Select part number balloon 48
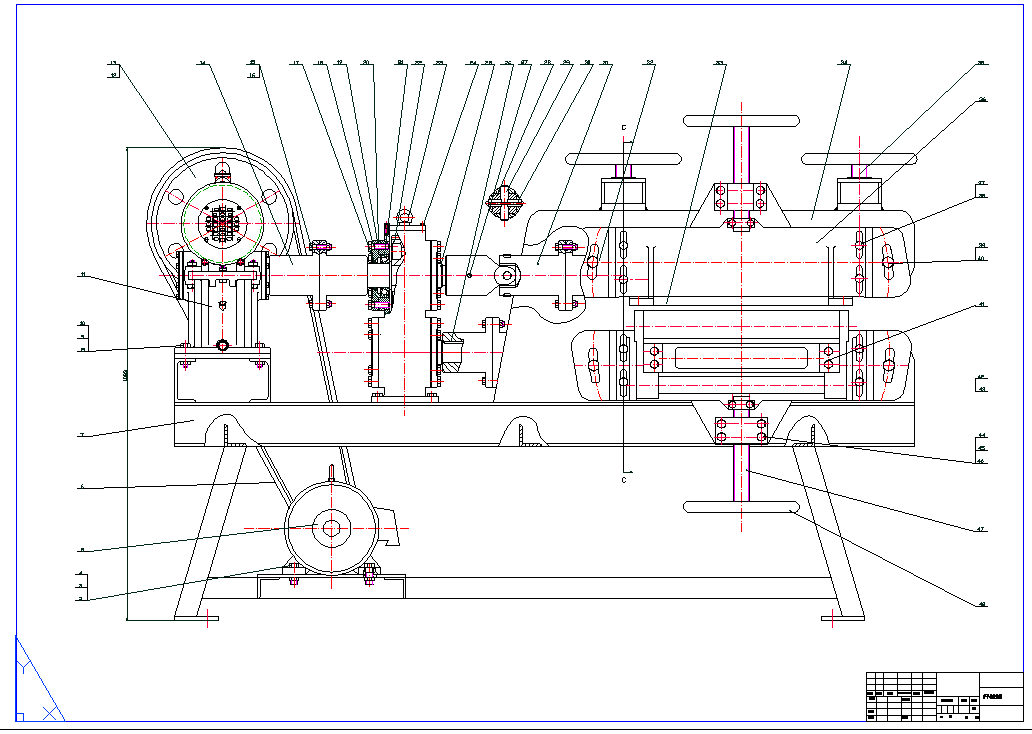The height and width of the screenshot is (734, 1032). click(981, 603)
